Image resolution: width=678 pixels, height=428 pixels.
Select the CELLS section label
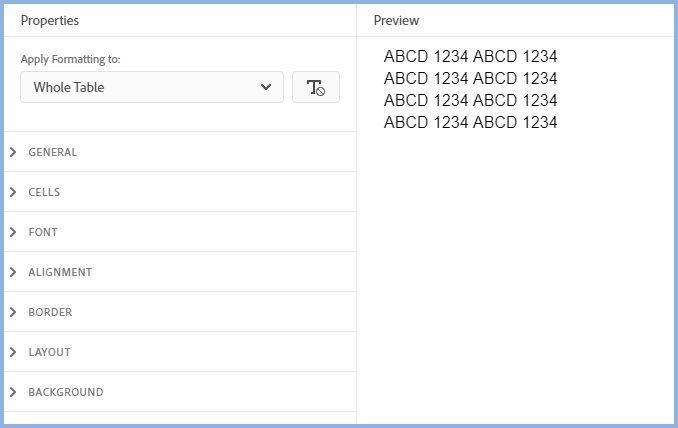point(44,192)
